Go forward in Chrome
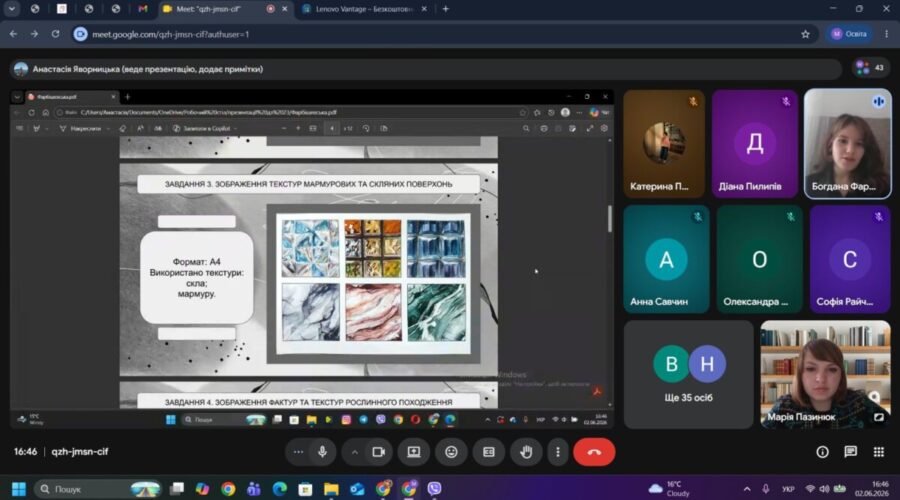The width and height of the screenshot is (900, 500). [x=34, y=34]
